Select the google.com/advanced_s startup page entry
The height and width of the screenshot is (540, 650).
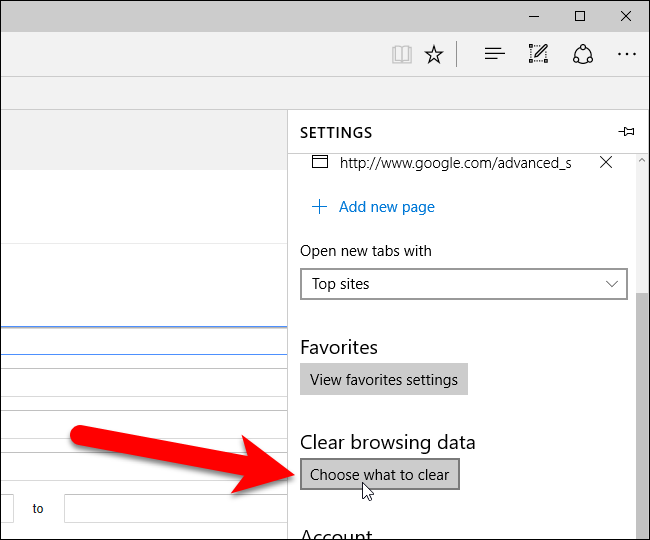click(x=455, y=162)
